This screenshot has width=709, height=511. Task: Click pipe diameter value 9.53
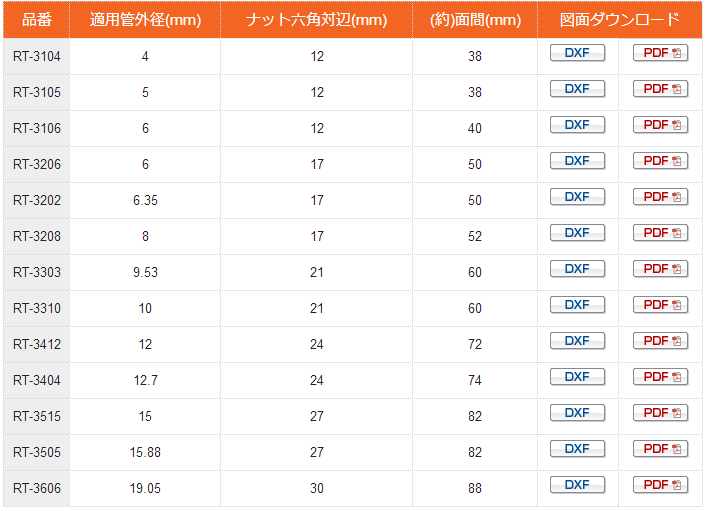point(145,272)
